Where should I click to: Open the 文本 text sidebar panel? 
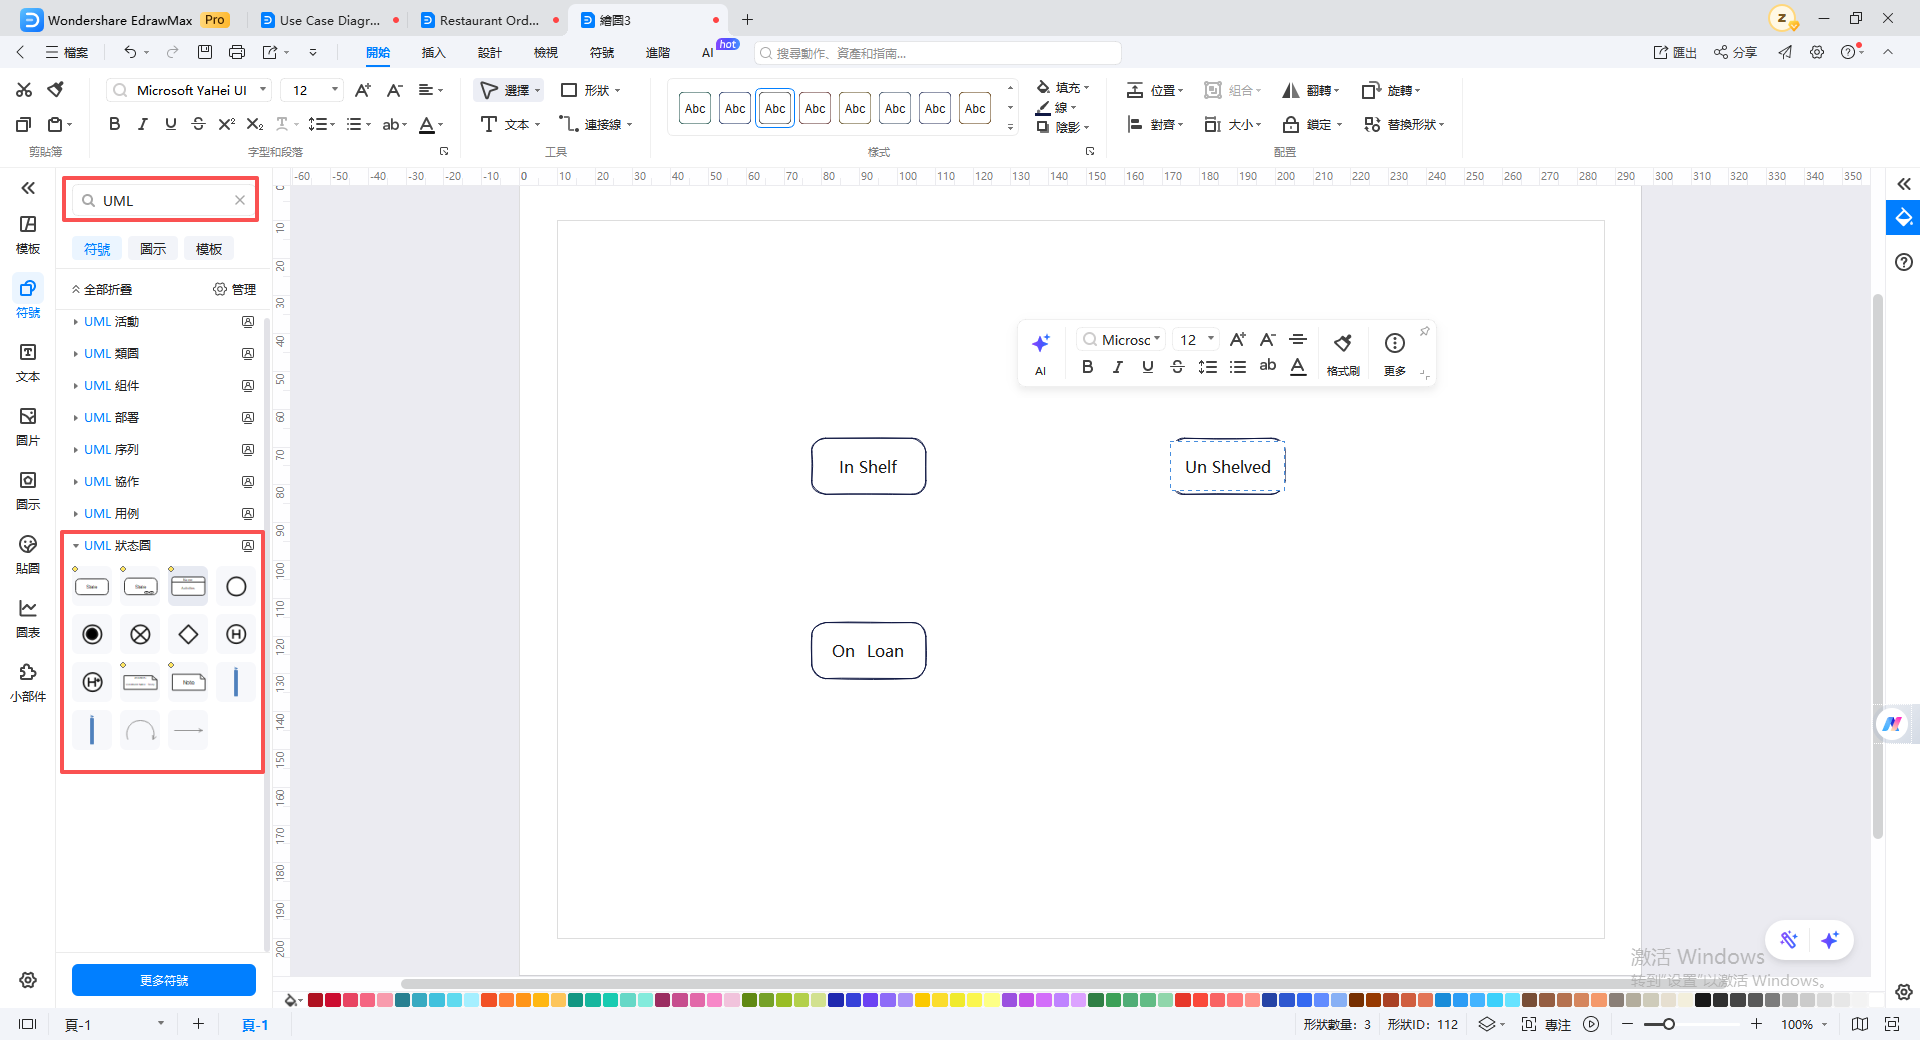(28, 362)
